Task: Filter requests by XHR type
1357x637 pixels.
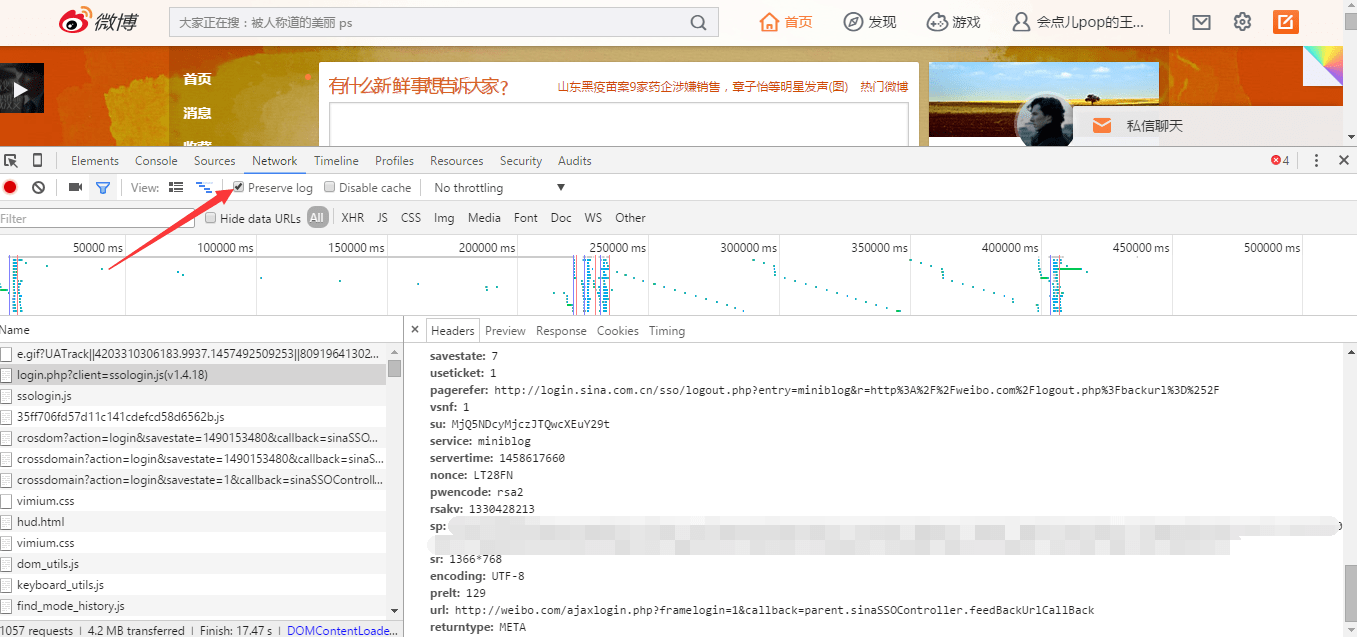Action: pos(352,218)
